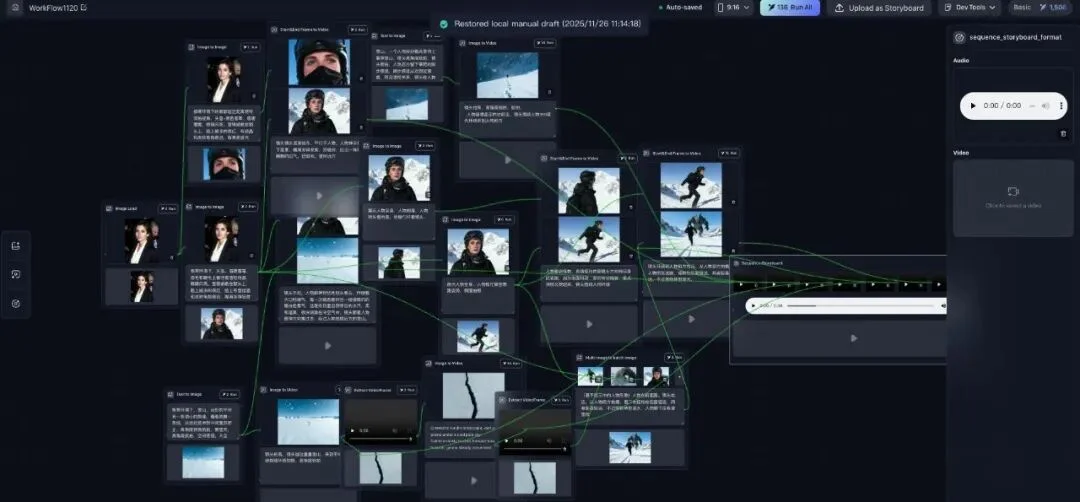The image size is (1080, 502).
Task: Click the middle icon in left sidebar
Action: (16, 274)
